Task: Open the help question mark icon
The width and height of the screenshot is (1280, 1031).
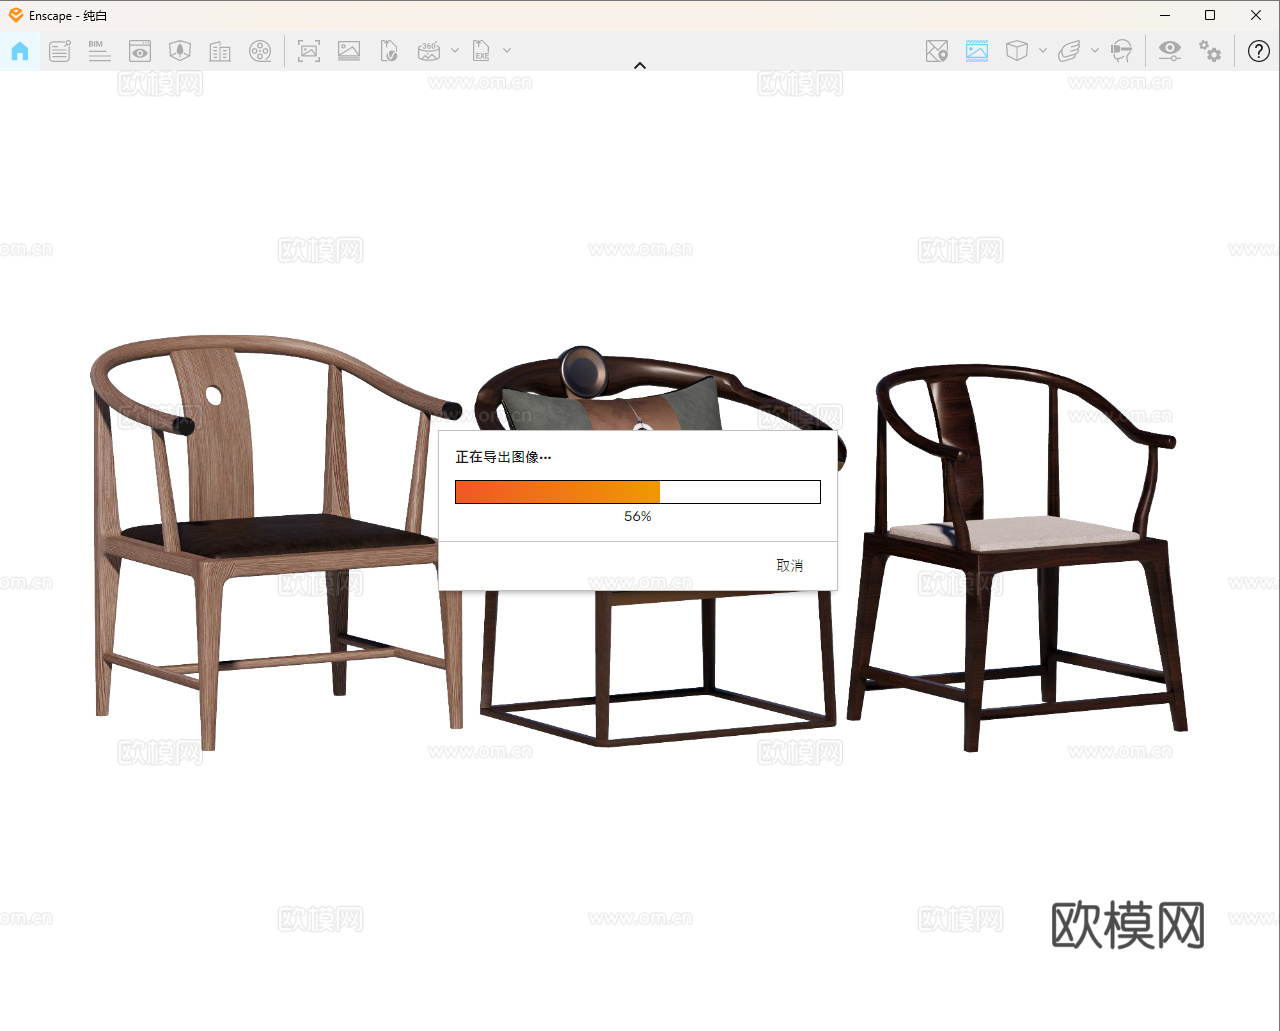Action: (x=1259, y=51)
